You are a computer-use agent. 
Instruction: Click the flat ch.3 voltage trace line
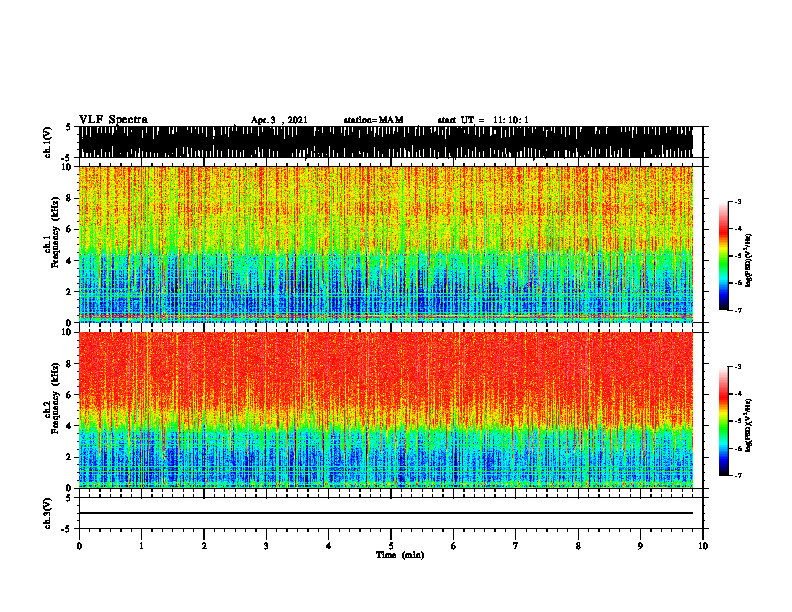385,513
